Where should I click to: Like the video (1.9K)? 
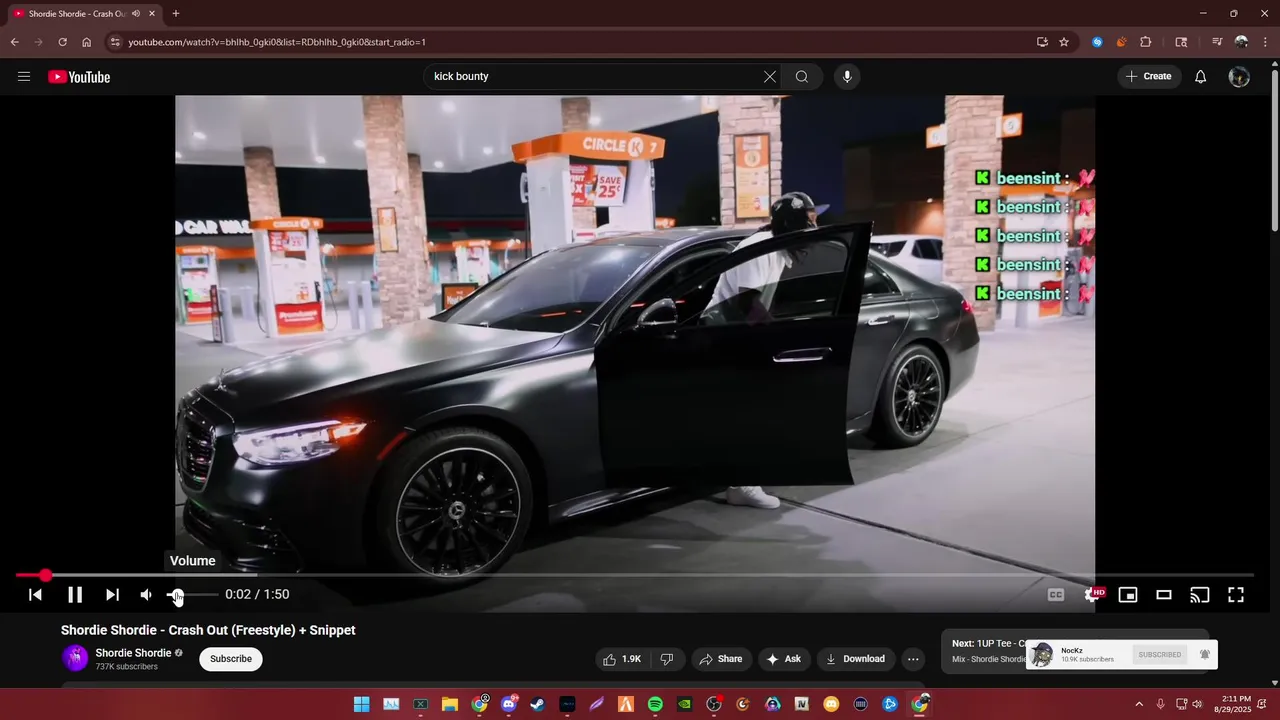point(621,659)
